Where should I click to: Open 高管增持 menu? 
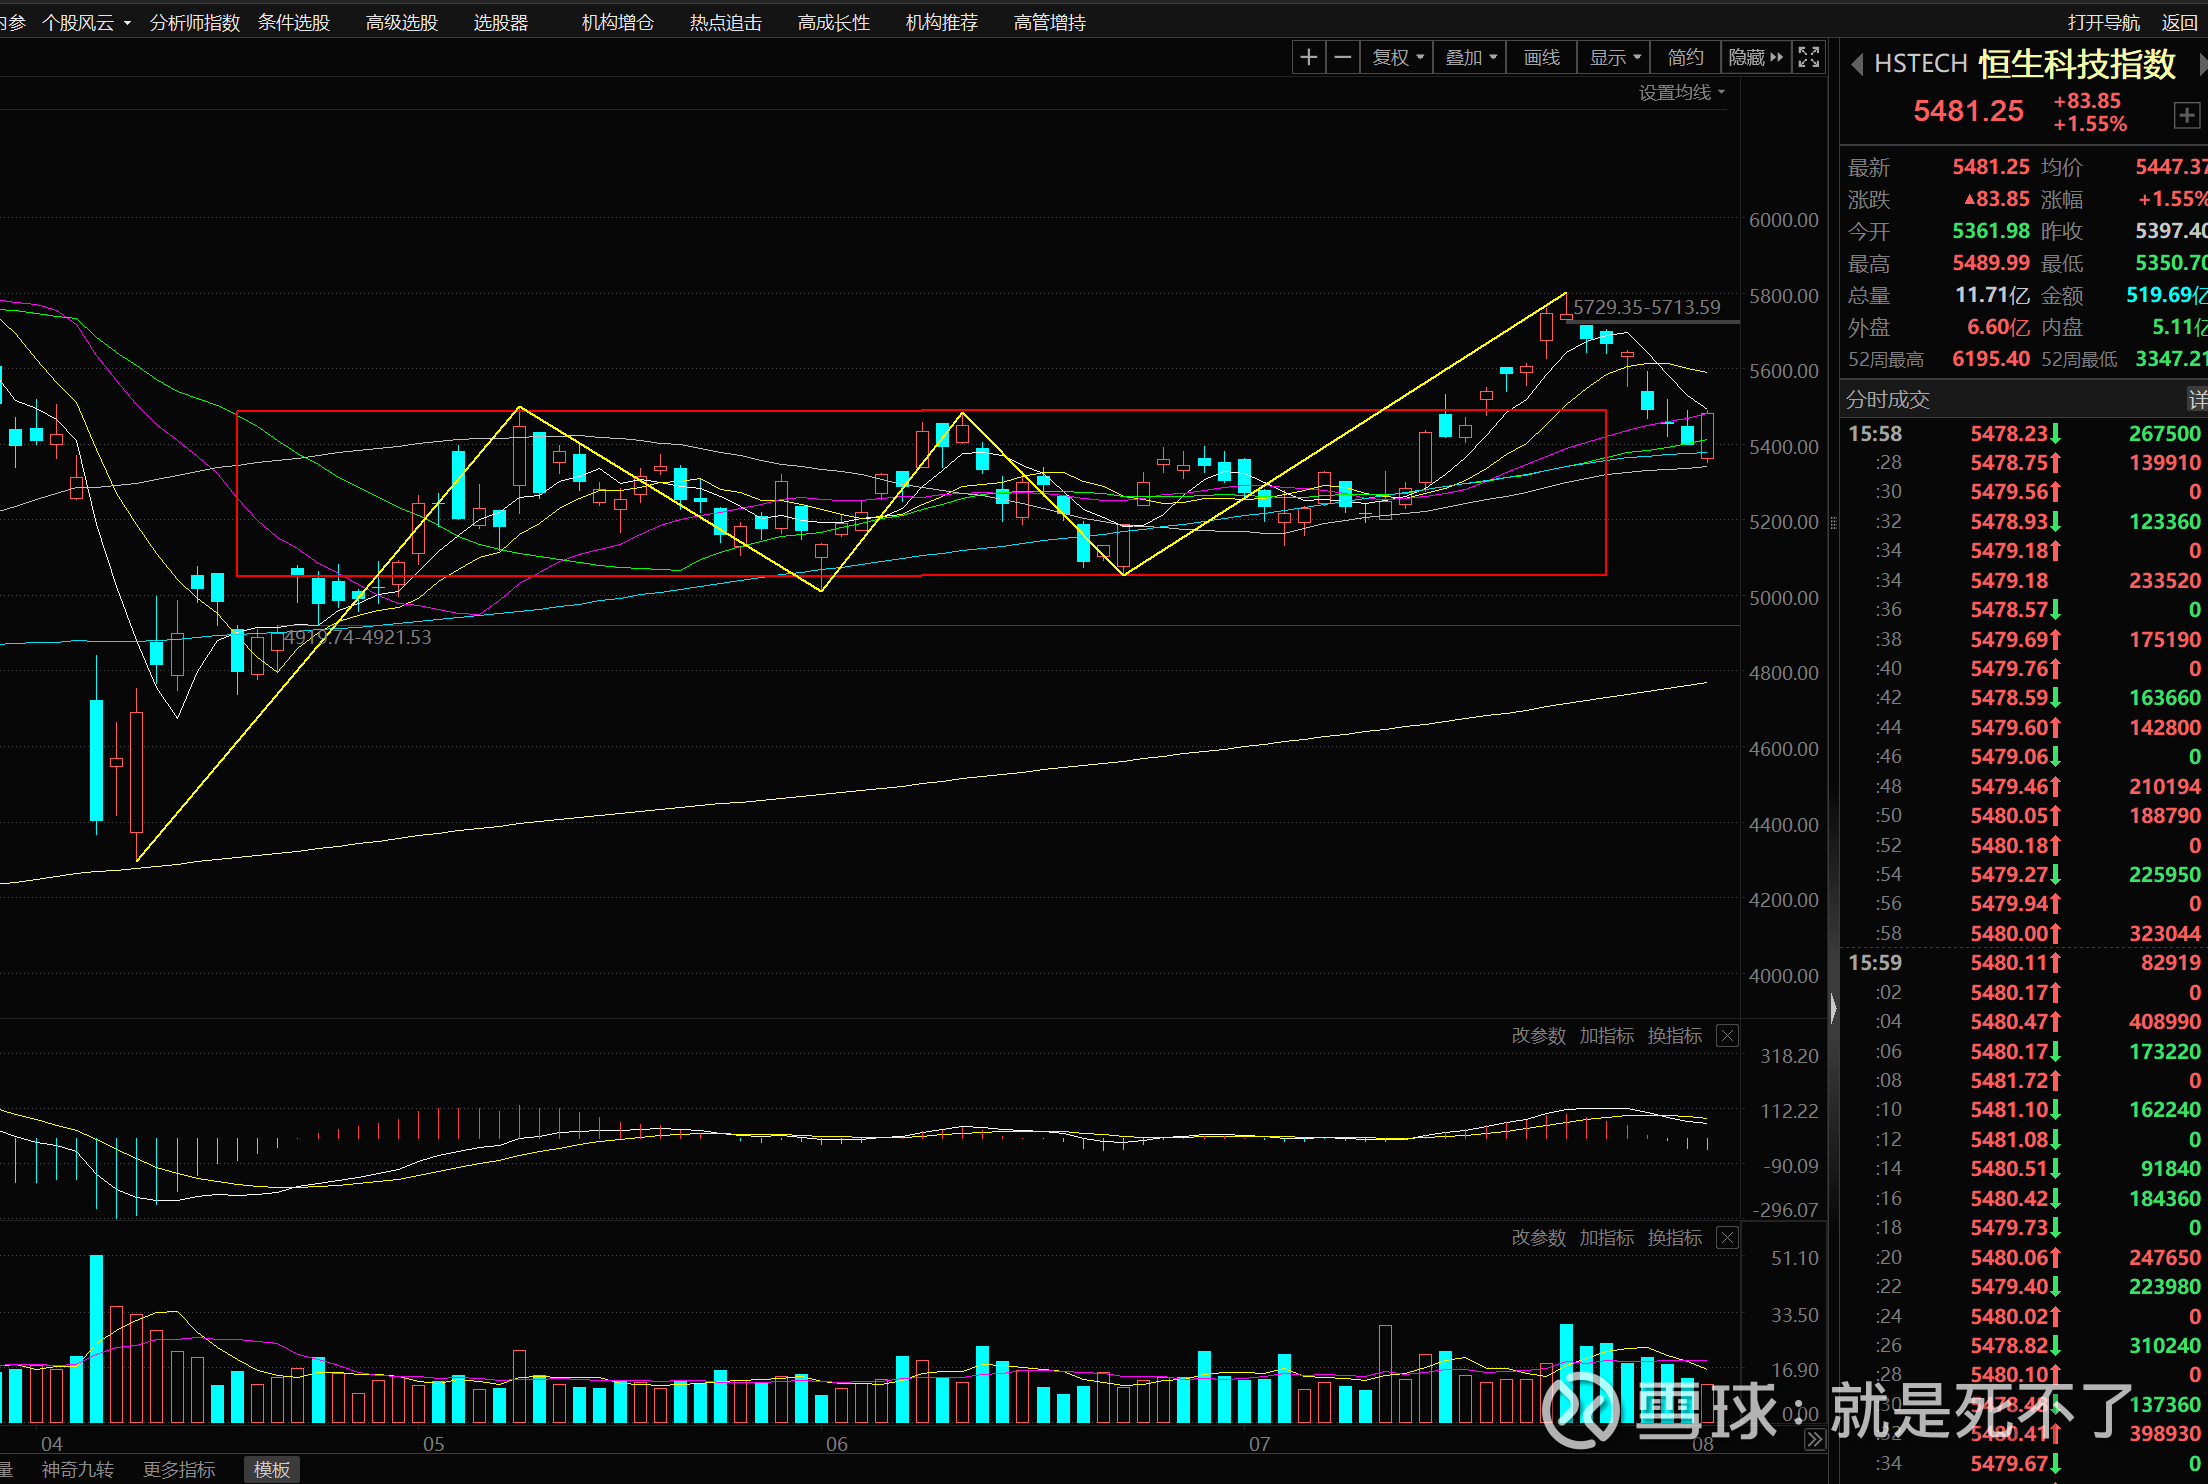[1050, 22]
